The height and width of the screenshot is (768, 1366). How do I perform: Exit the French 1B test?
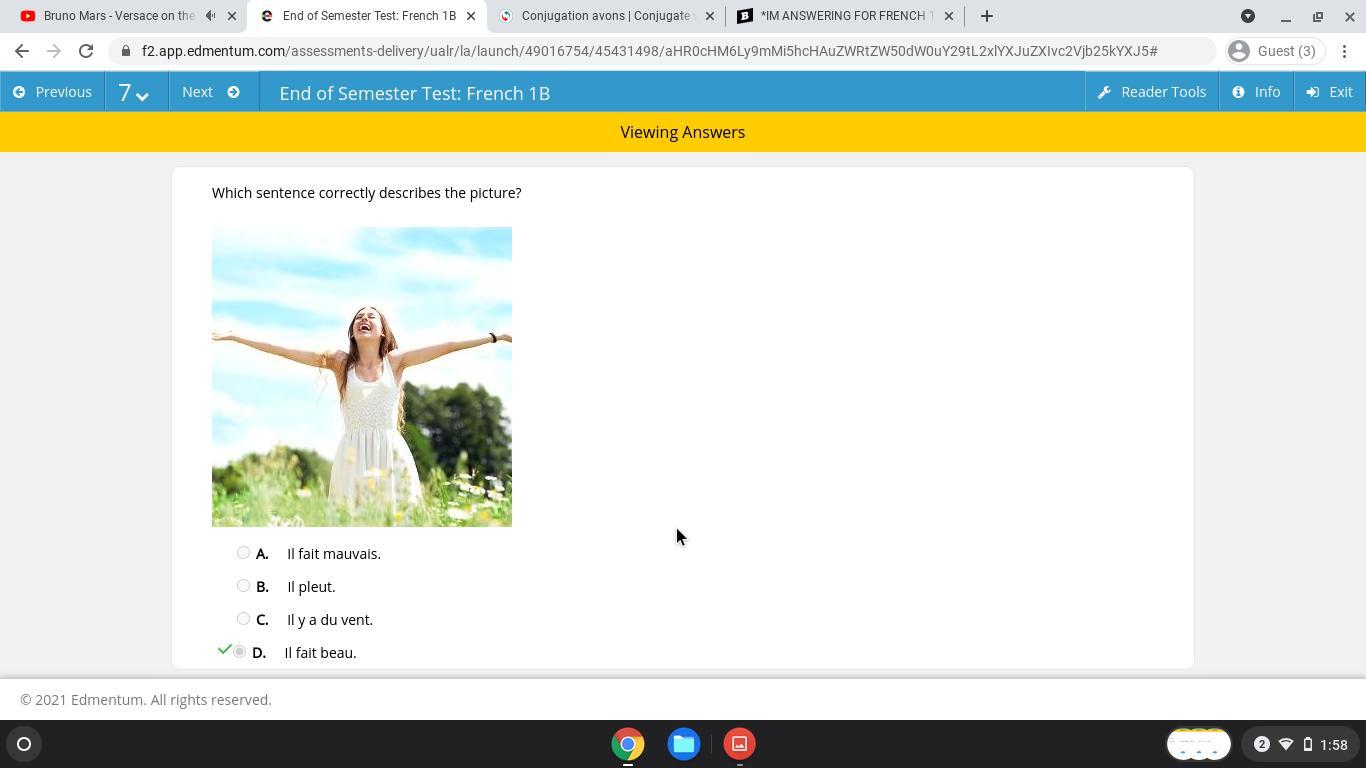pos(1330,92)
